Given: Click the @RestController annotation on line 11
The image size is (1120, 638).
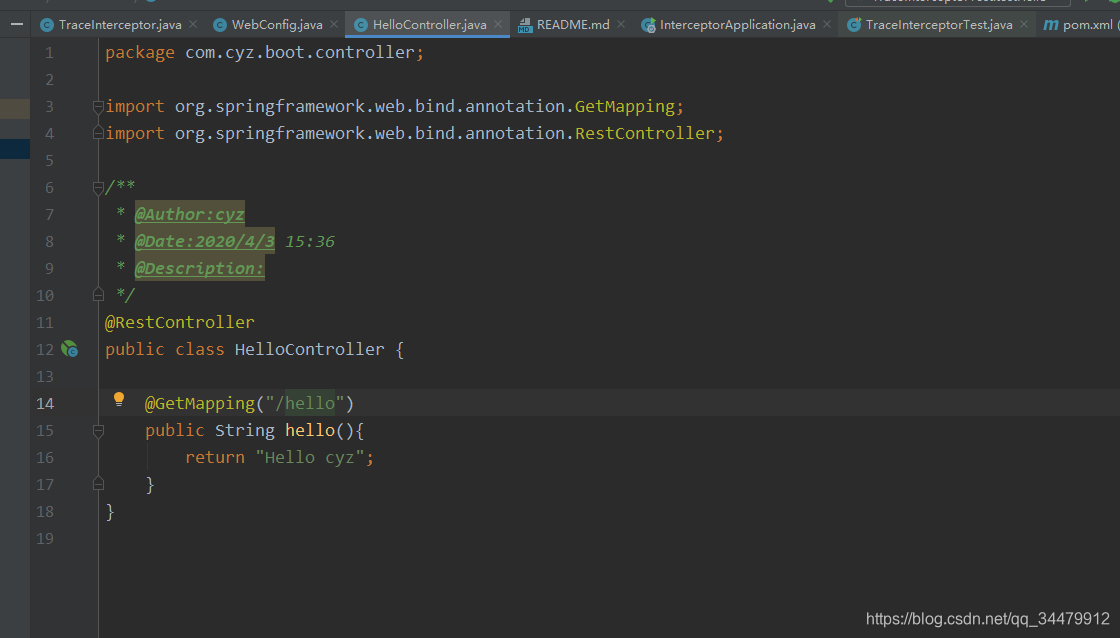Looking at the screenshot, I should (179, 322).
